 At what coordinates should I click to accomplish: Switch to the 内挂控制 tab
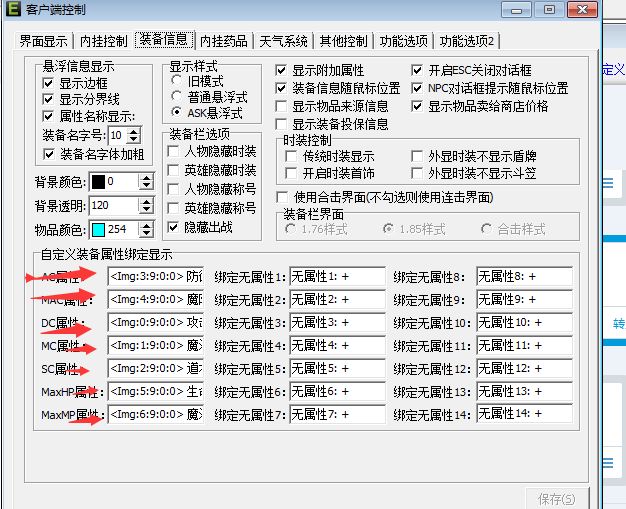(103, 41)
